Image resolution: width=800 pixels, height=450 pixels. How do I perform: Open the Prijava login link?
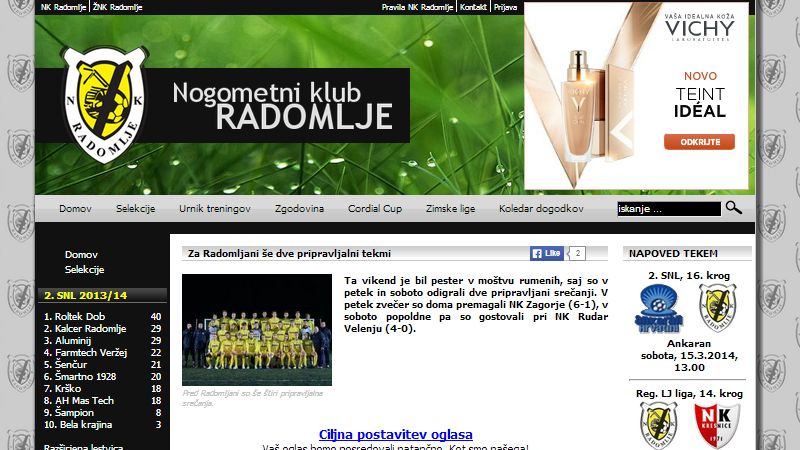pyautogui.click(x=505, y=7)
